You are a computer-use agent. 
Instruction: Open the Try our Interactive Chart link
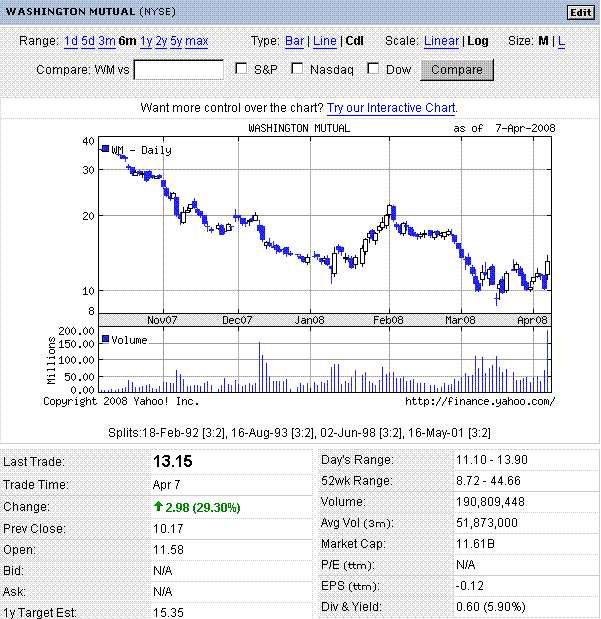click(x=391, y=107)
